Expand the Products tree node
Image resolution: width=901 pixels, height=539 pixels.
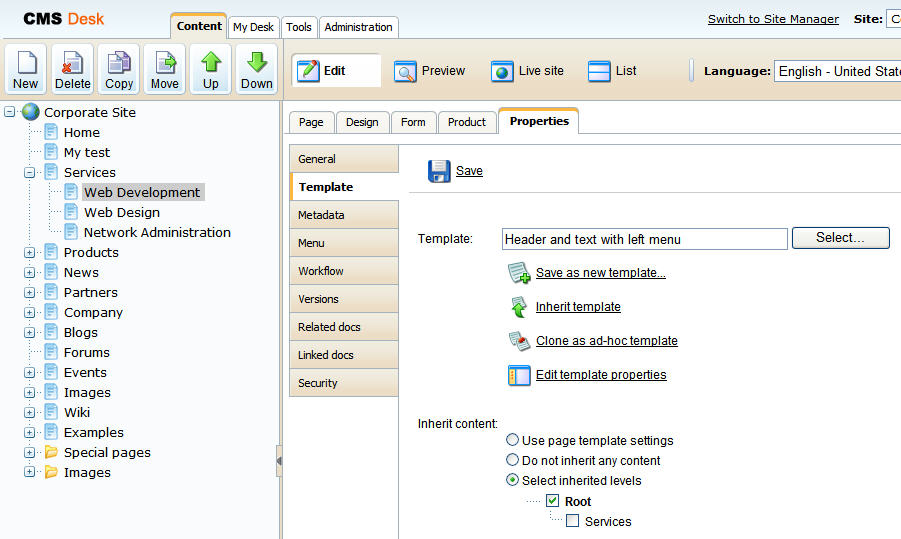(x=29, y=252)
